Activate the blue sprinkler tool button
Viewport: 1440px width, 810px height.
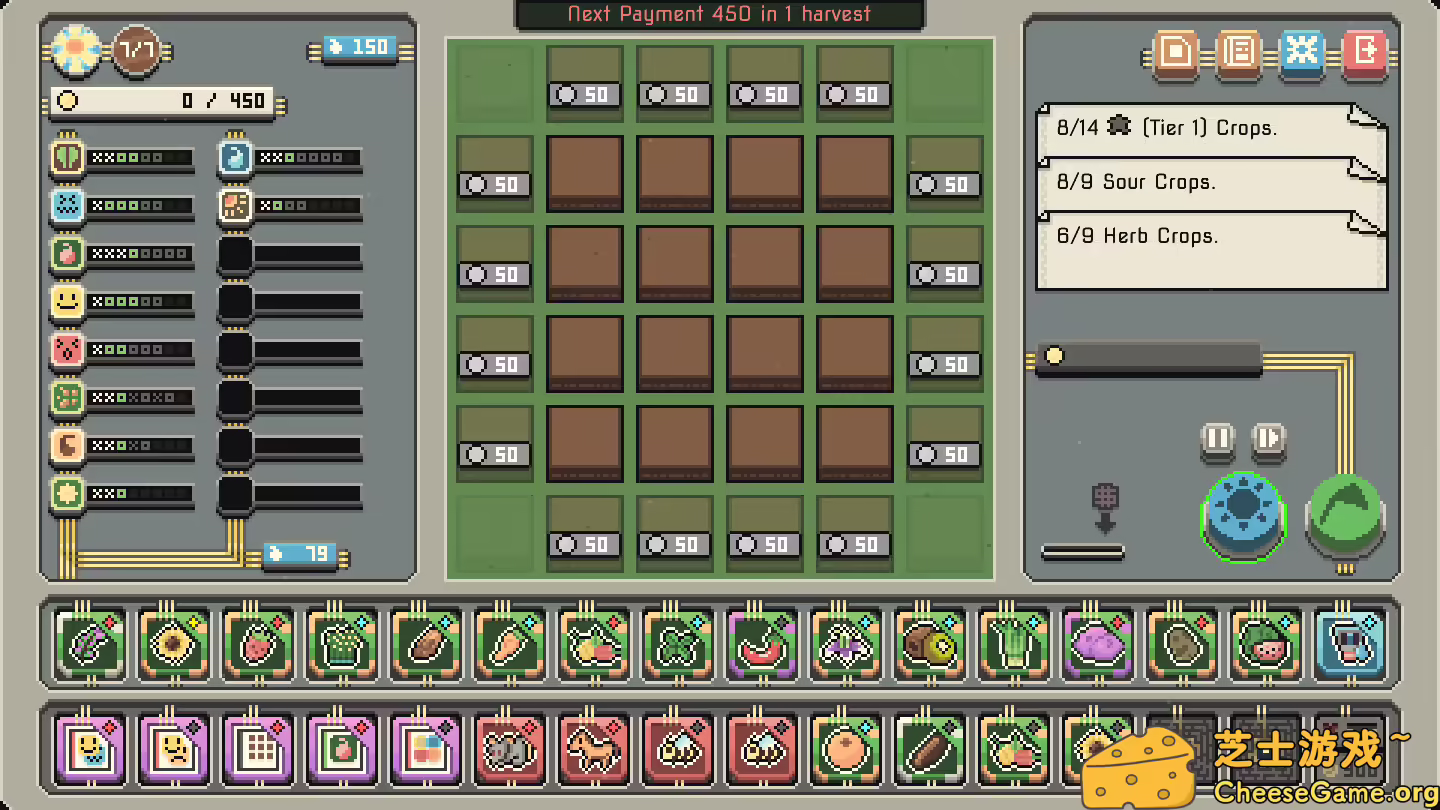pyautogui.click(x=1243, y=516)
